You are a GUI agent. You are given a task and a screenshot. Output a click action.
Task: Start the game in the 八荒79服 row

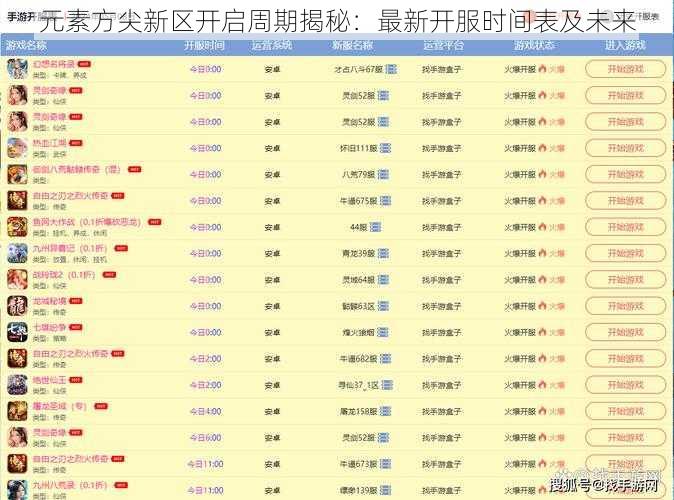pyautogui.click(x=625, y=174)
